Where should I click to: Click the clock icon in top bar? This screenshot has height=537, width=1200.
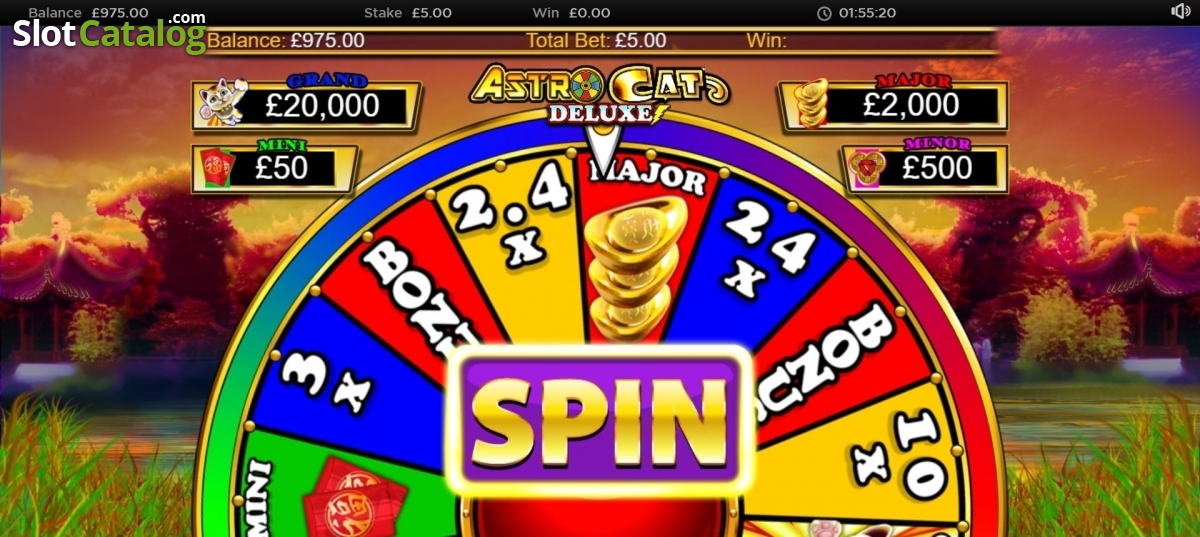824,13
